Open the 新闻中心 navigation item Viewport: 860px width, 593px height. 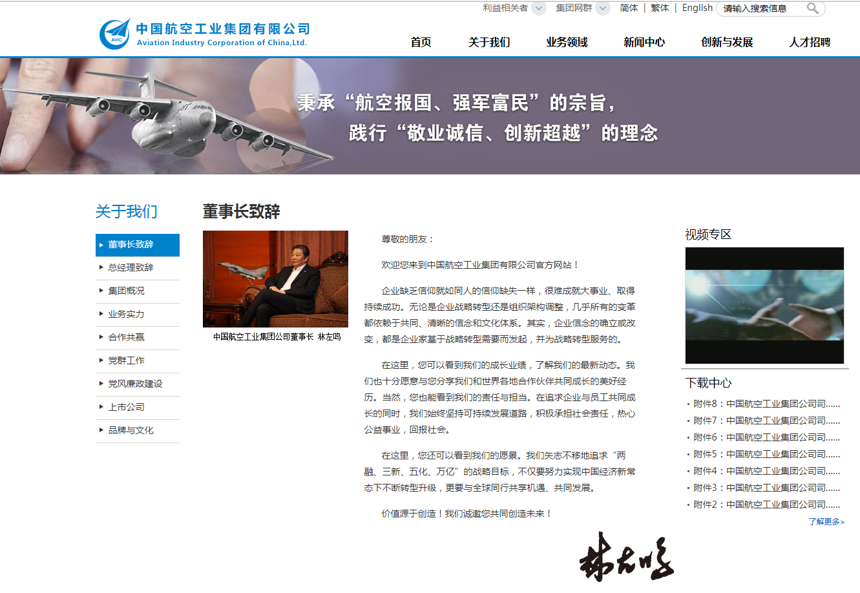[x=644, y=42]
